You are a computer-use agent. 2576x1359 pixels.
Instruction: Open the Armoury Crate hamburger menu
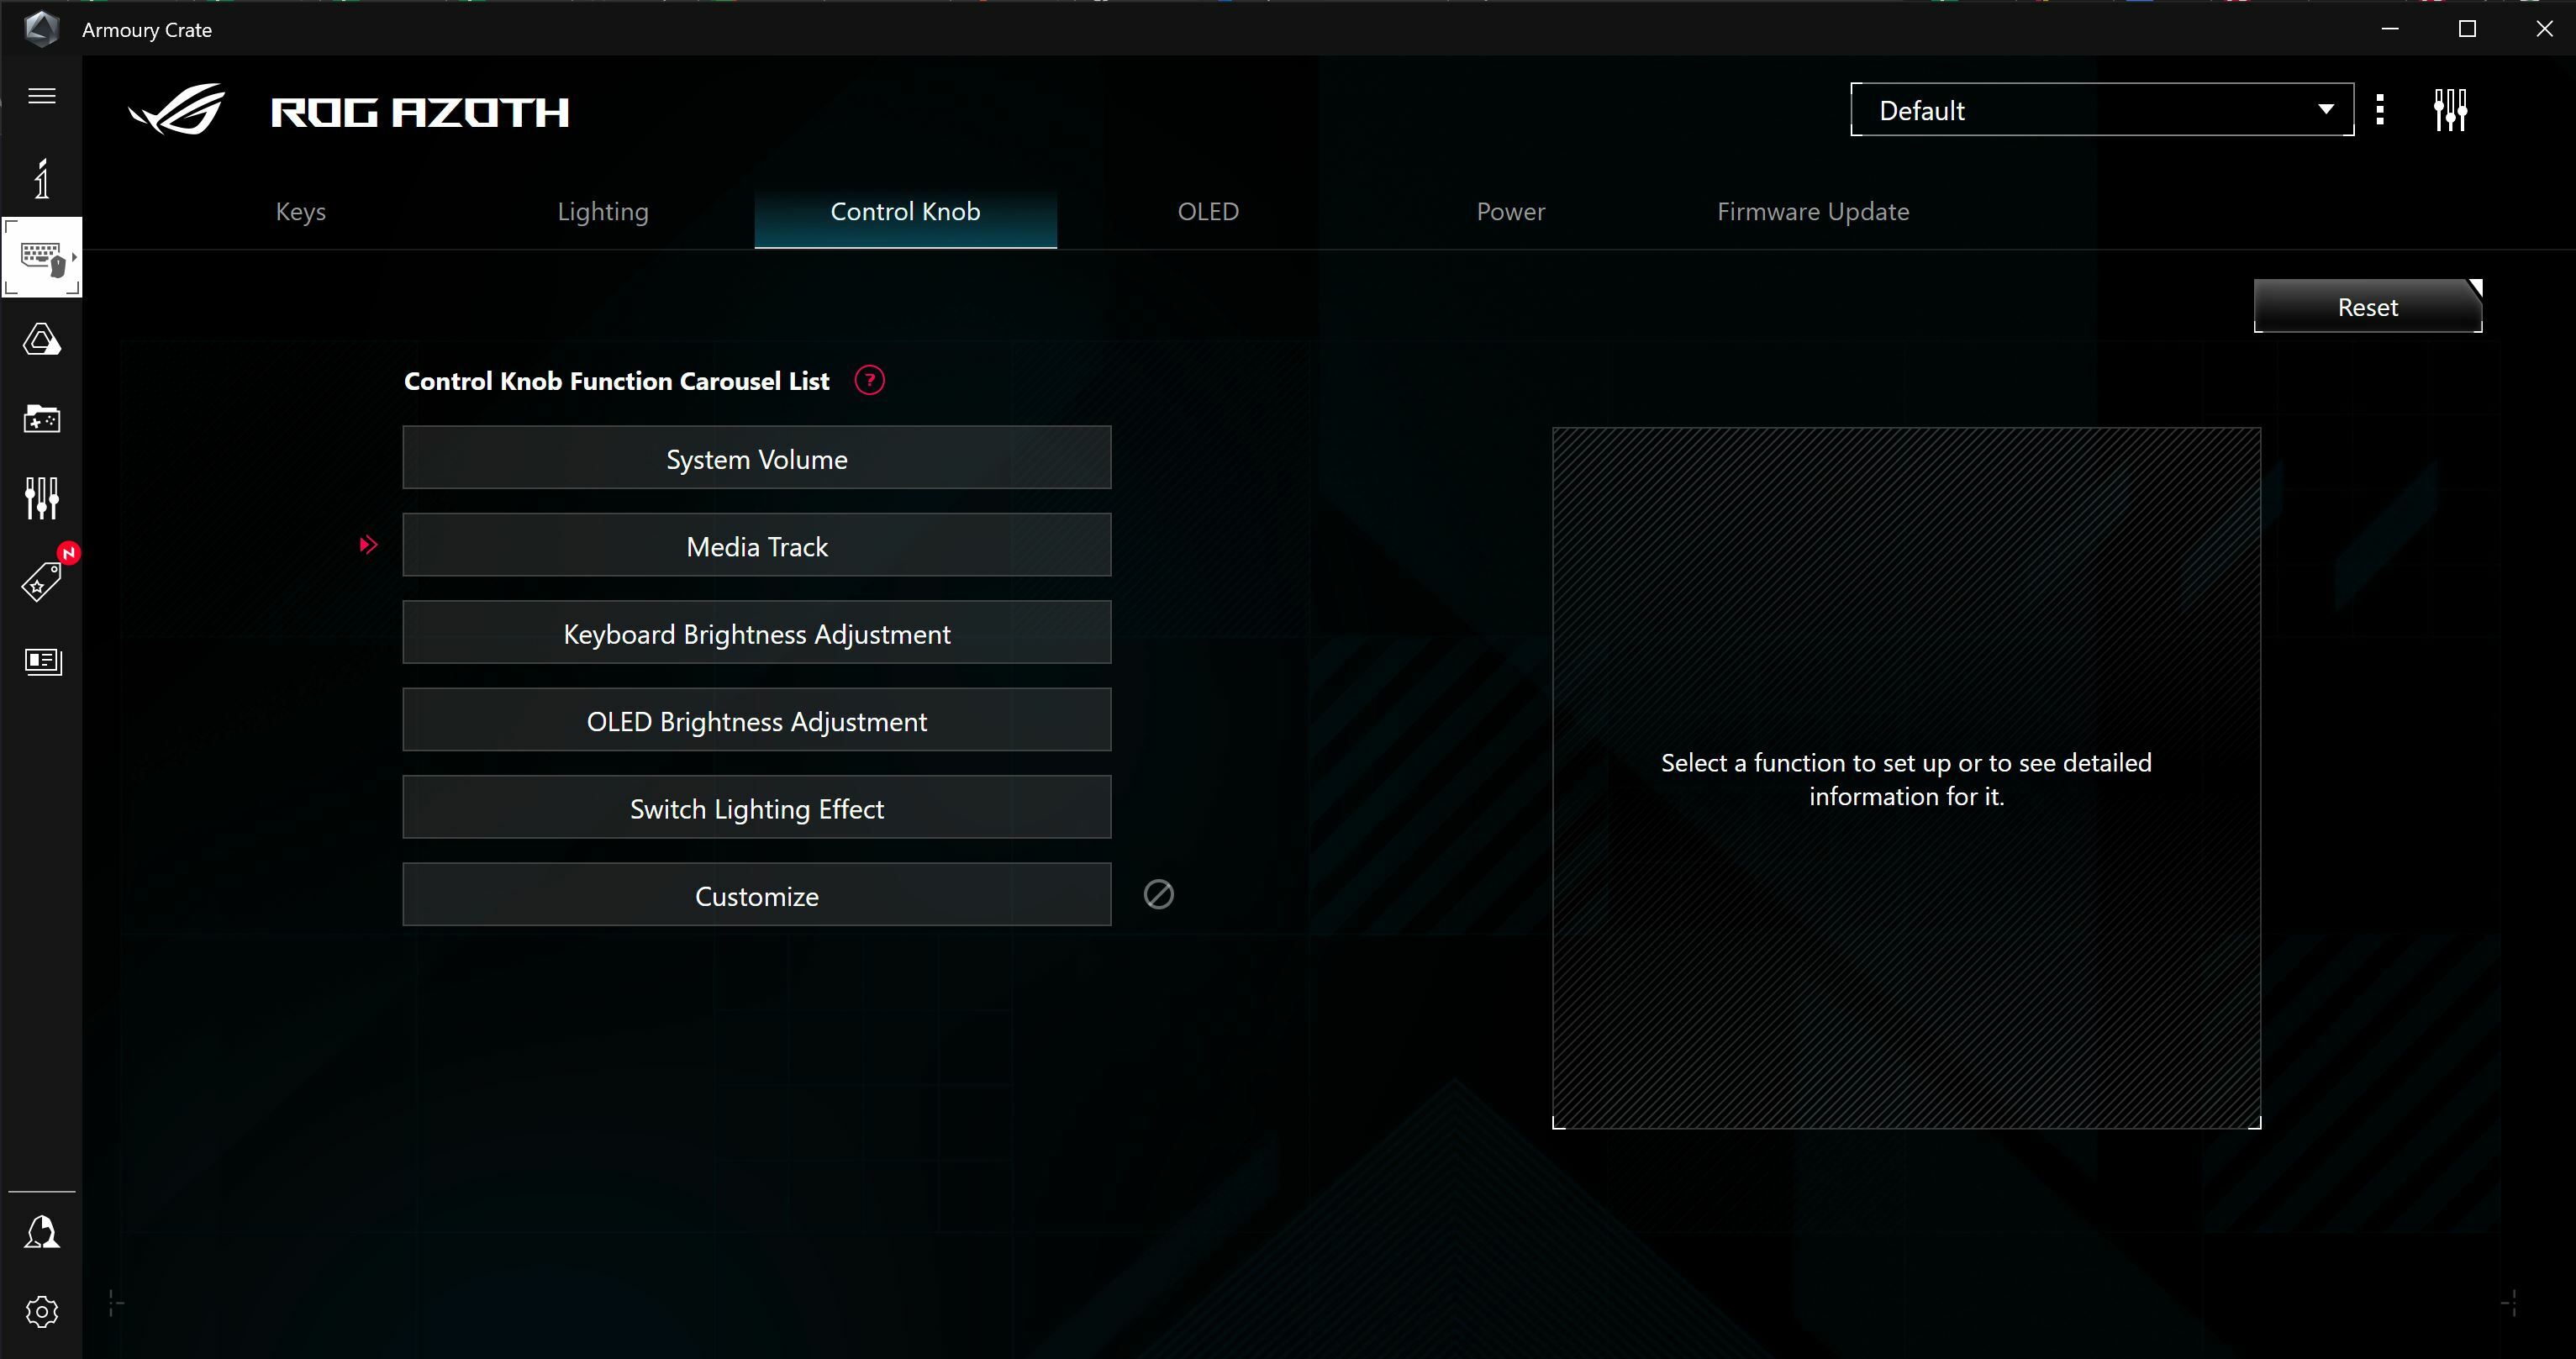tap(42, 95)
